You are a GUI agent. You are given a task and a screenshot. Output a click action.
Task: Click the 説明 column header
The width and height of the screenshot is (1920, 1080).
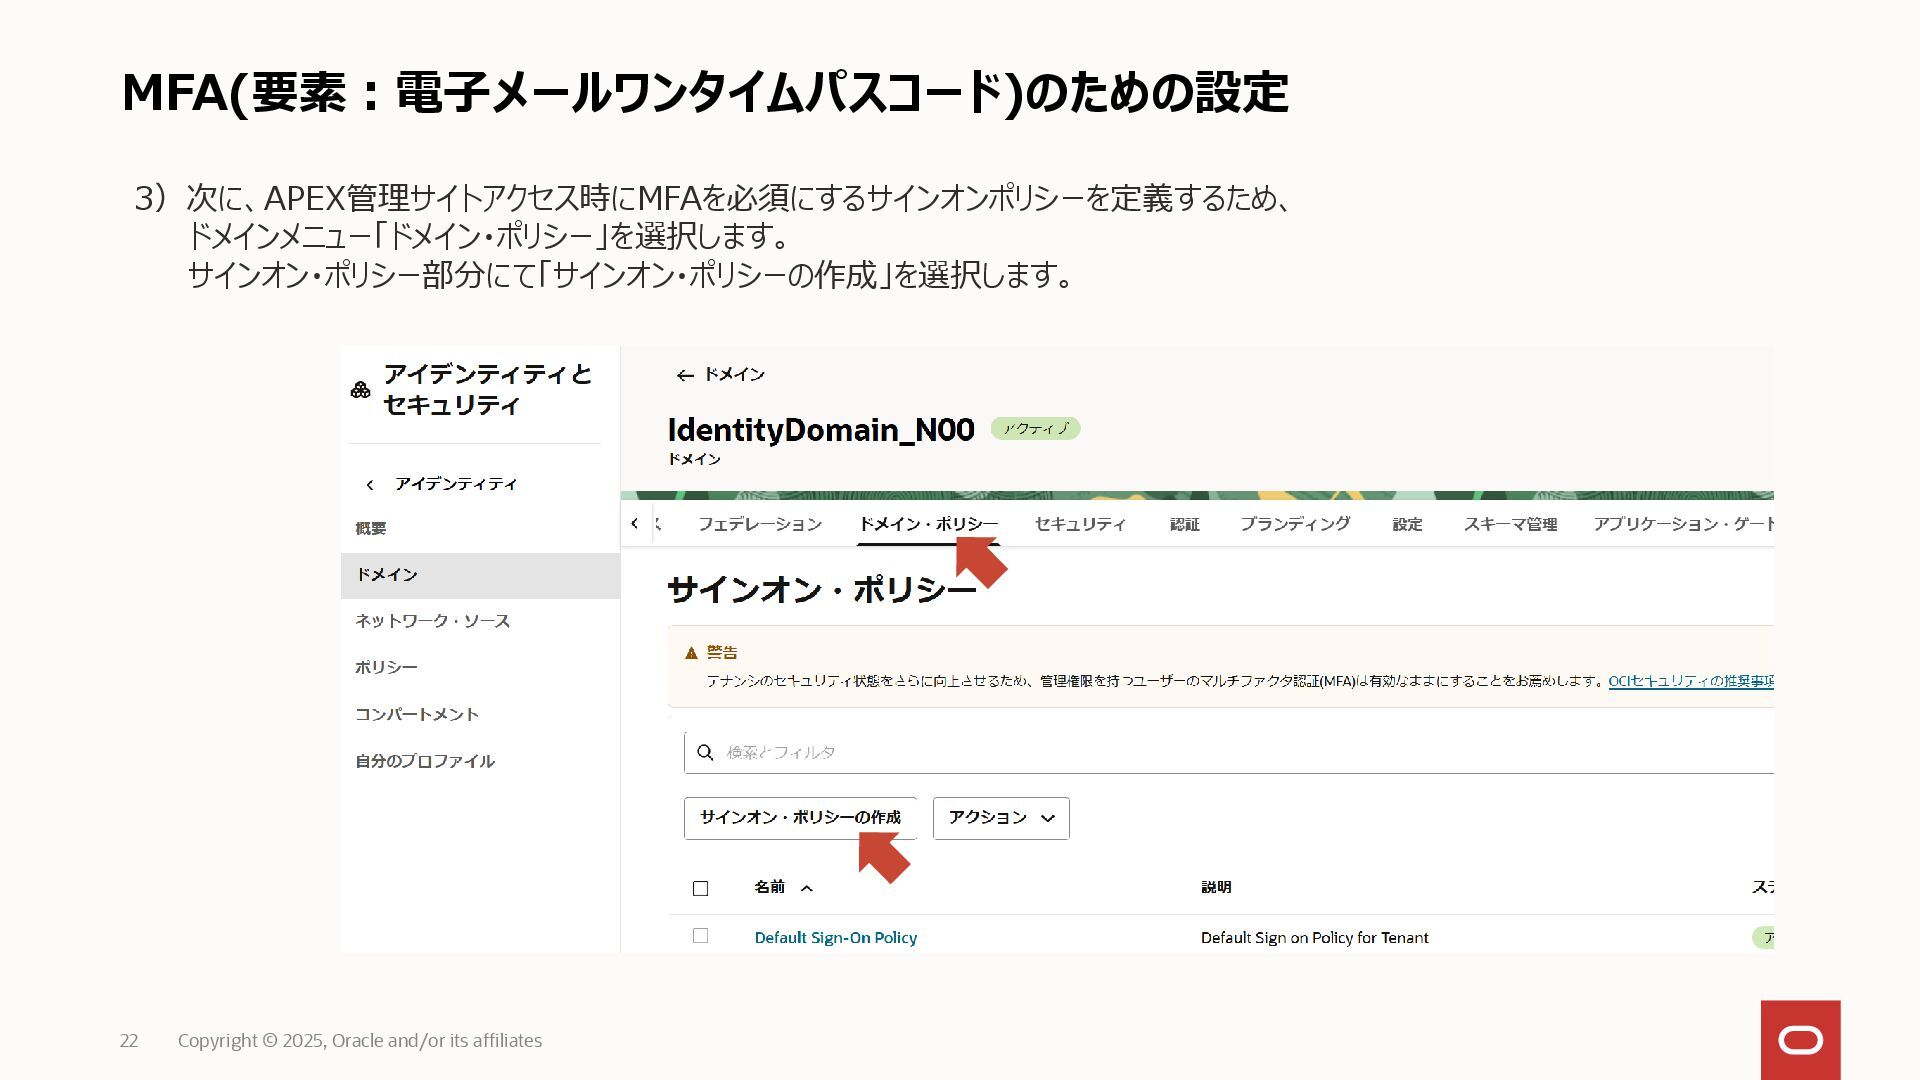1216,887
